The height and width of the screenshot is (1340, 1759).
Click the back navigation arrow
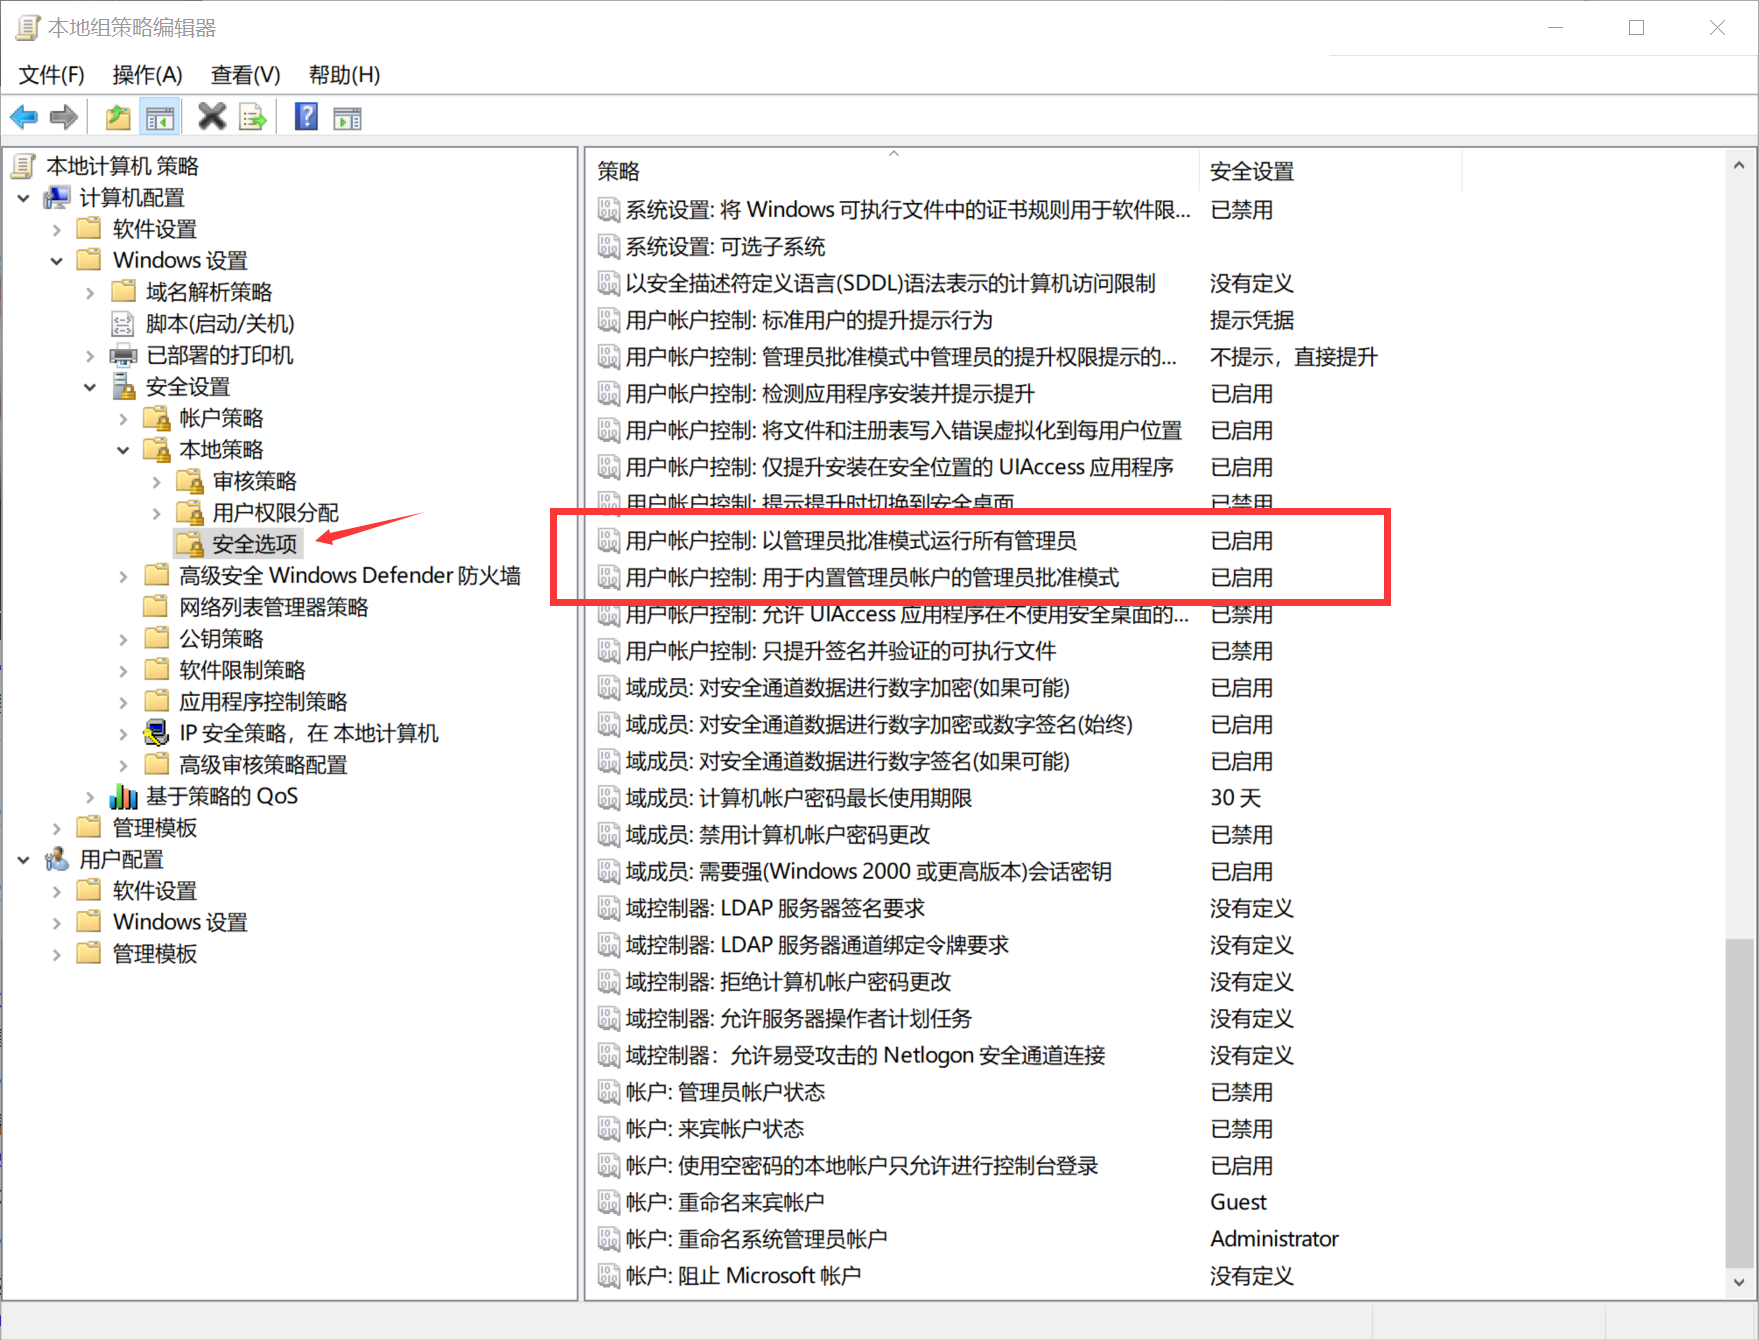(23, 116)
